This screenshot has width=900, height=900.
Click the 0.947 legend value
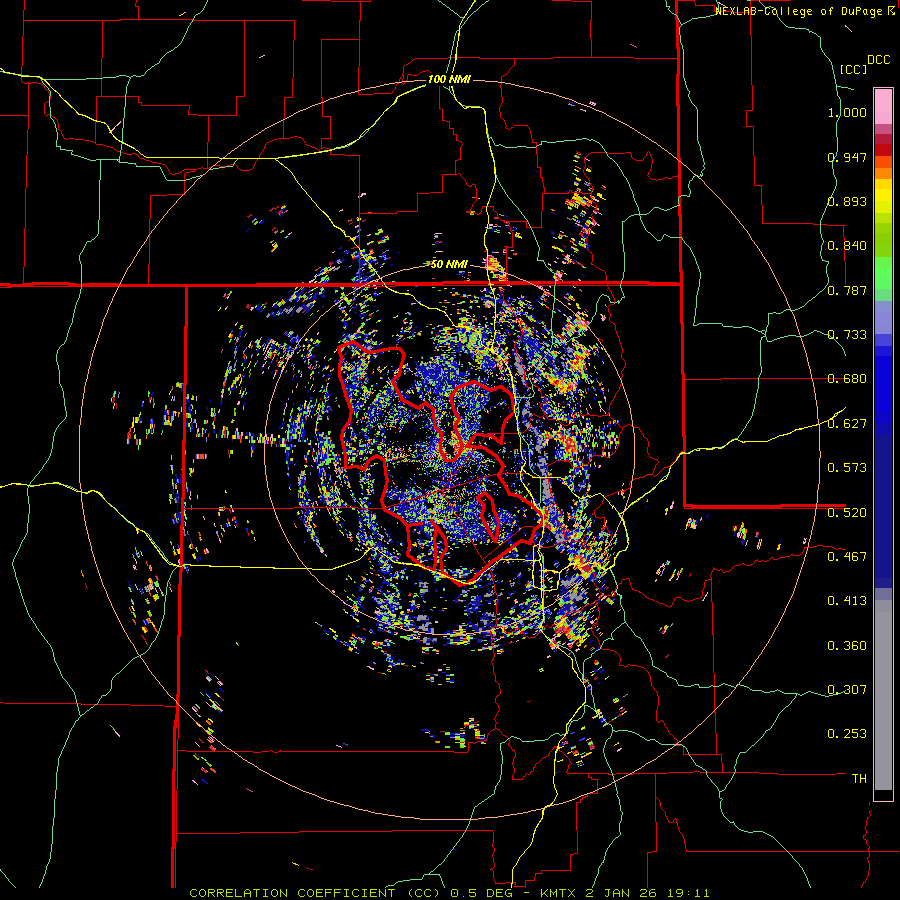[x=847, y=157]
